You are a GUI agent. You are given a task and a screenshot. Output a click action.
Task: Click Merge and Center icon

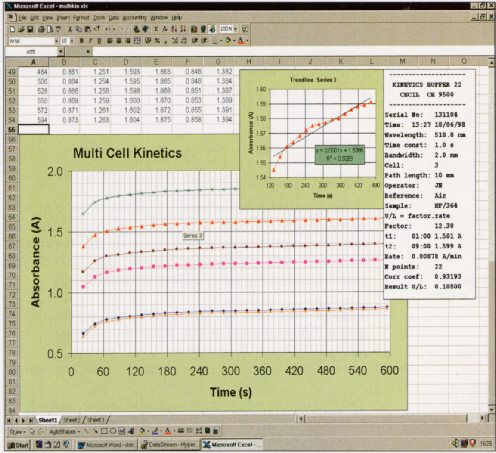(x=137, y=41)
